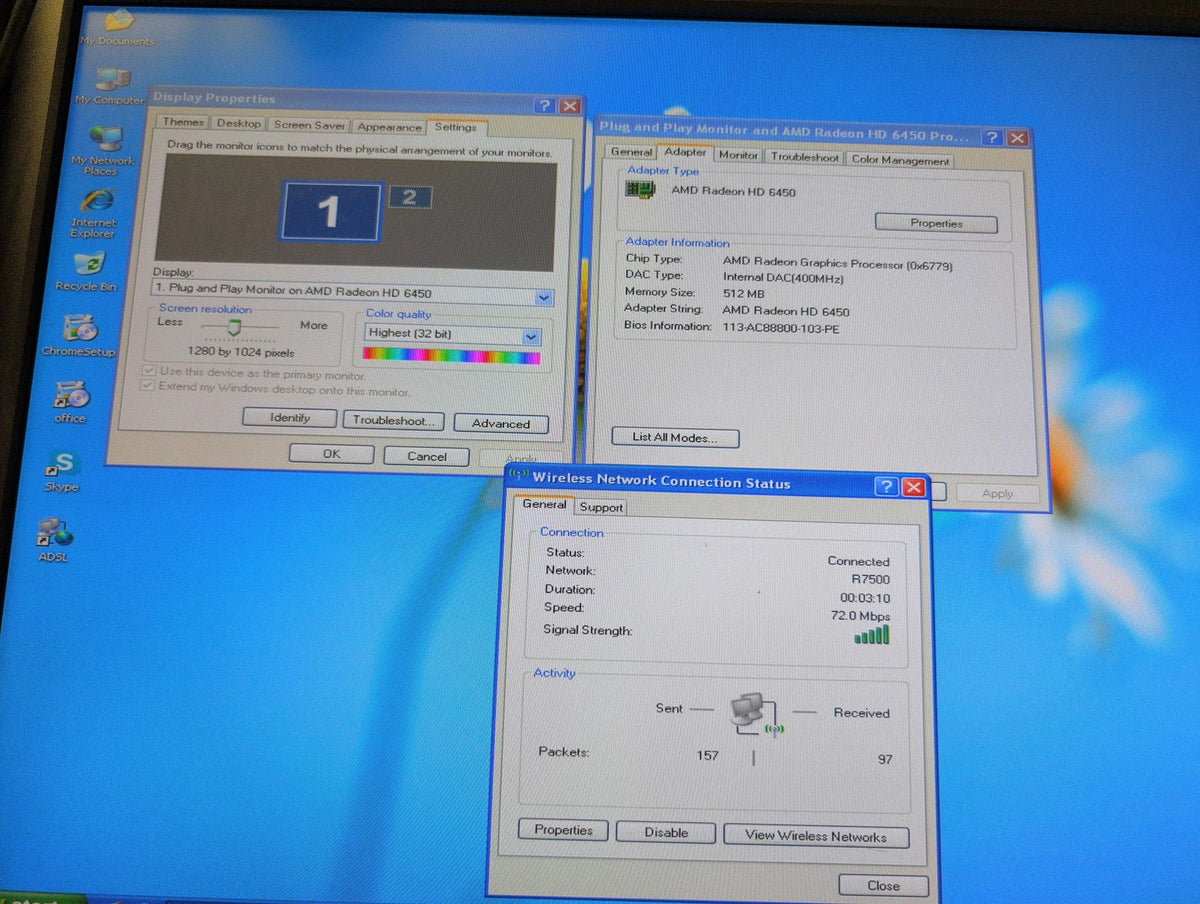Switch to the Appearance tab

[x=389, y=127]
